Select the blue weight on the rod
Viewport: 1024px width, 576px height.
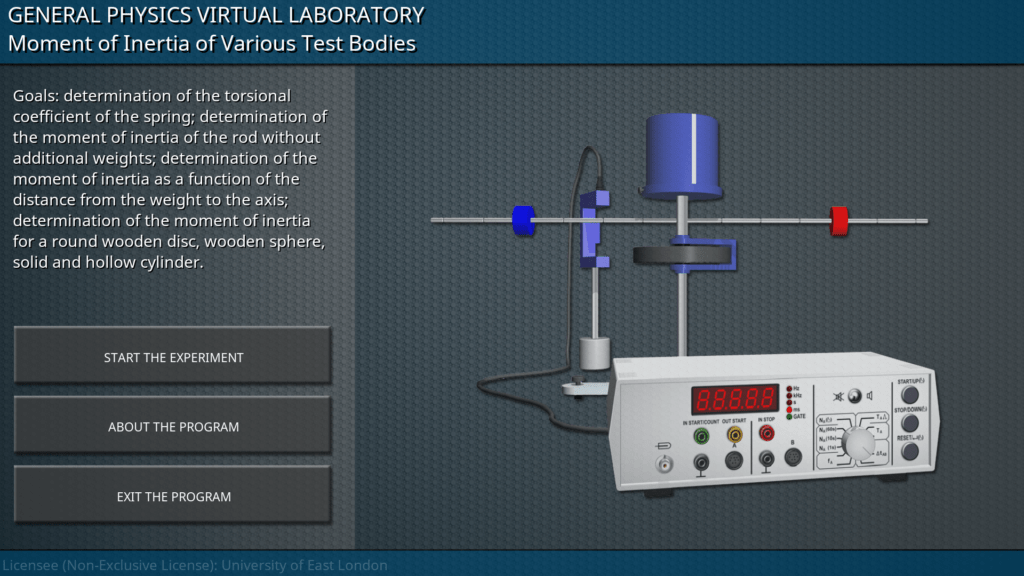tap(523, 220)
